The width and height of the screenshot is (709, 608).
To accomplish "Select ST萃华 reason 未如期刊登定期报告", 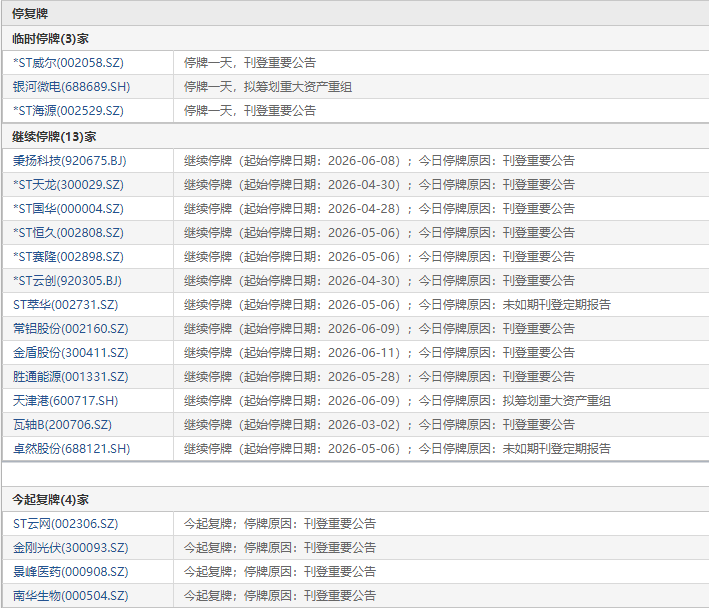I will click(557, 305).
